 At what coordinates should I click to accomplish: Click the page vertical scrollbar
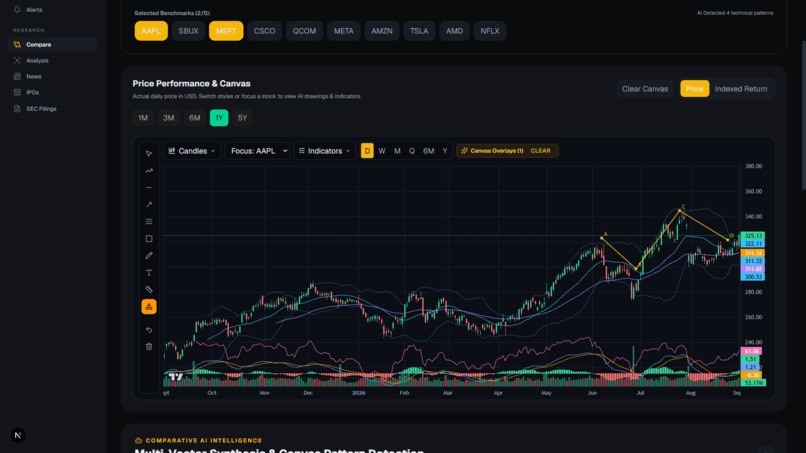point(803,116)
